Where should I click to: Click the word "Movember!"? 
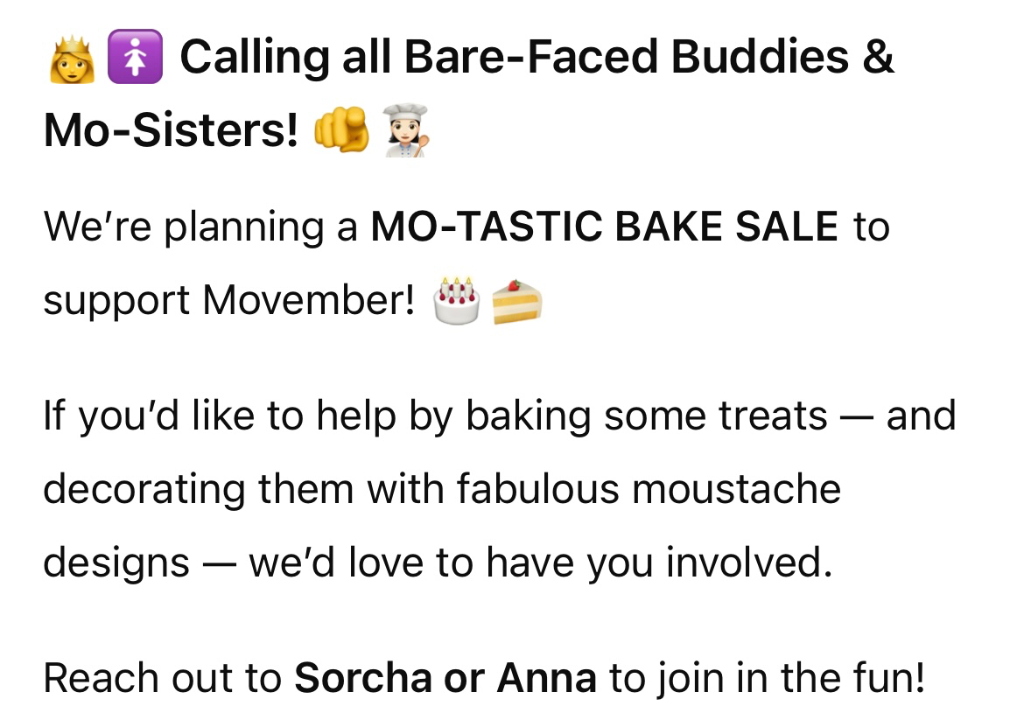(308, 300)
